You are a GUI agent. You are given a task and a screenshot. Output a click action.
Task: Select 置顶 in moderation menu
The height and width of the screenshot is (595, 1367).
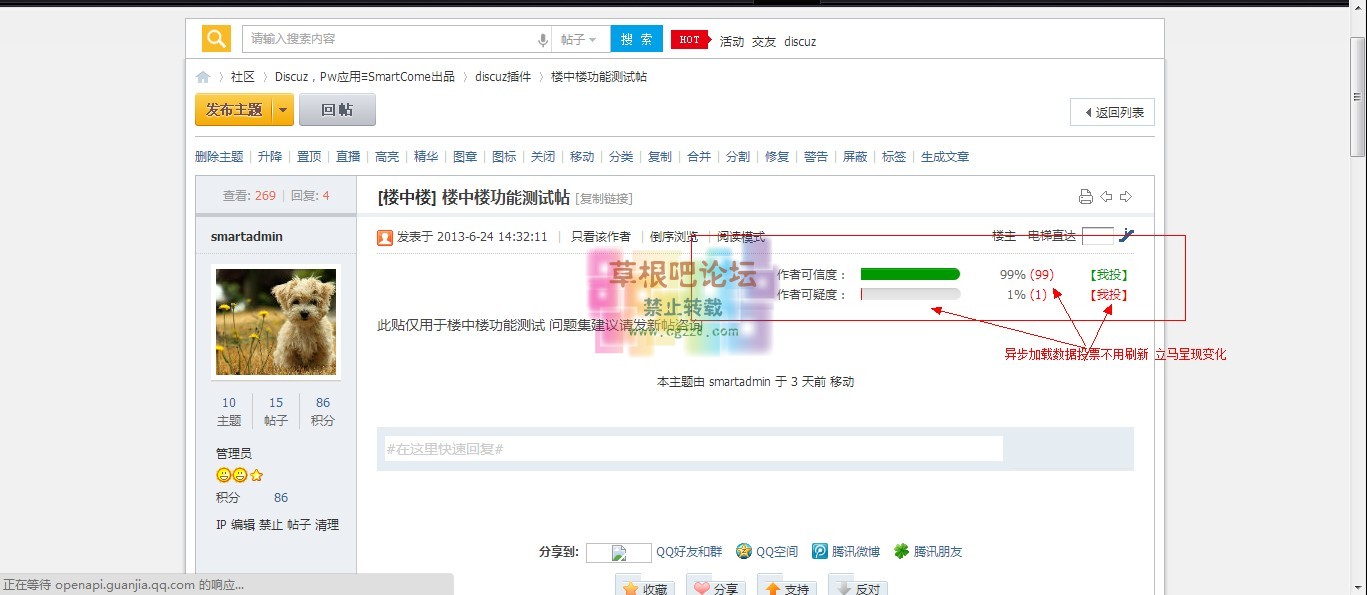pos(309,157)
